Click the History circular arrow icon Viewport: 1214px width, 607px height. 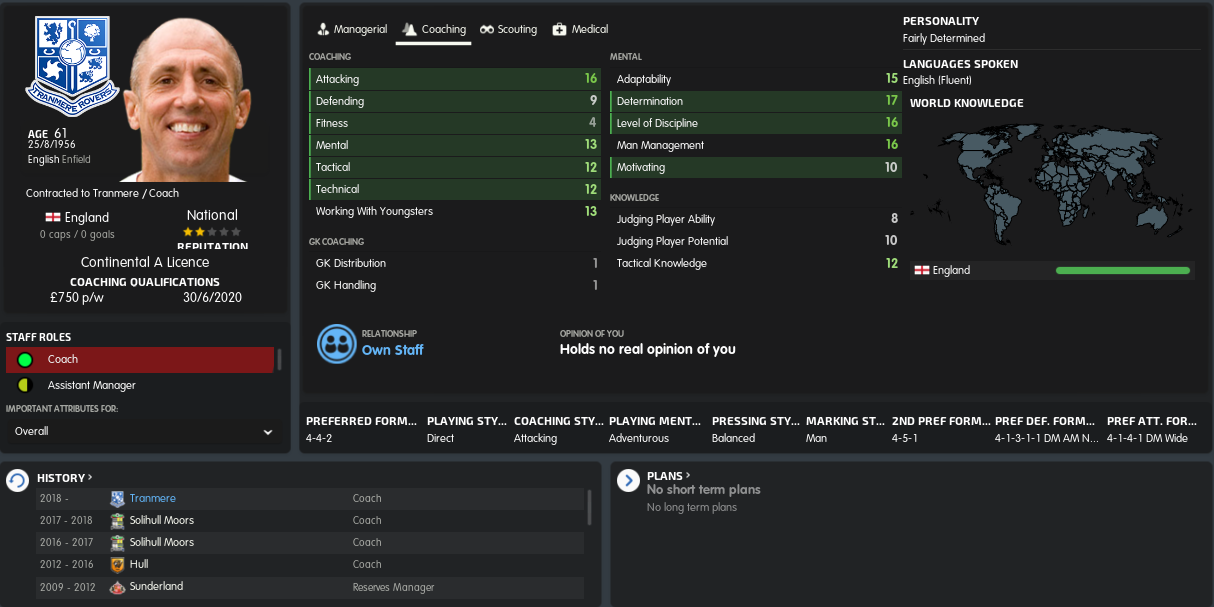click(17, 481)
